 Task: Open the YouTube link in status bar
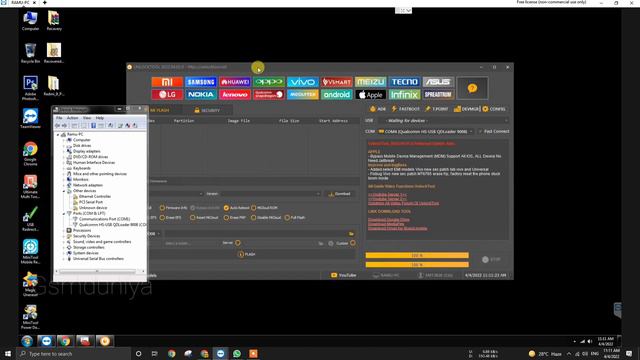point(343,275)
